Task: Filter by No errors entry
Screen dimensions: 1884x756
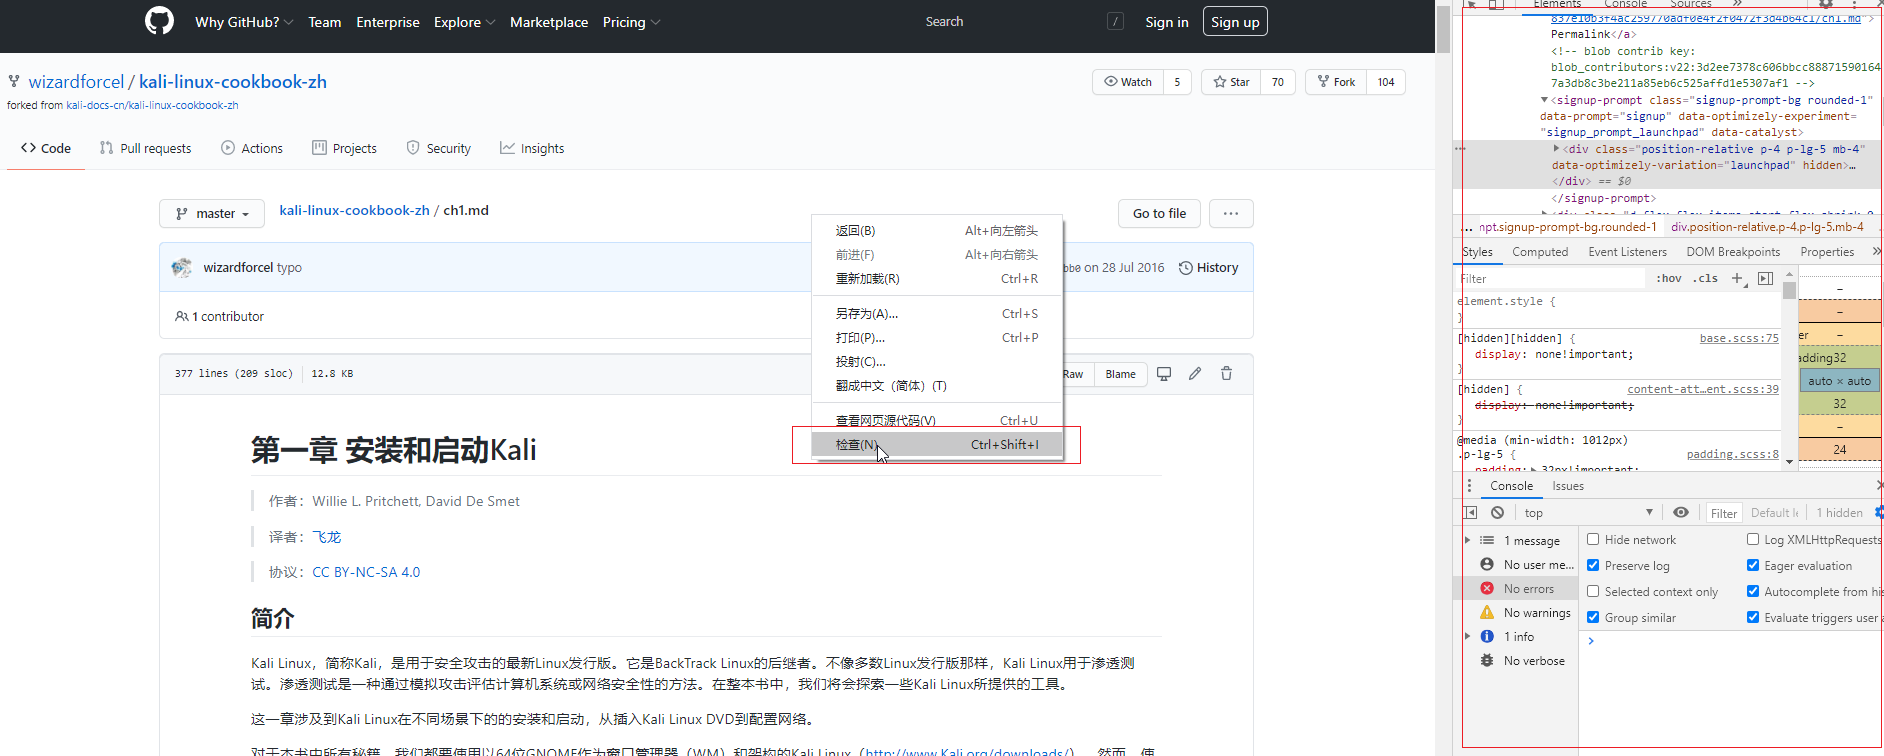Action: tap(1517, 589)
